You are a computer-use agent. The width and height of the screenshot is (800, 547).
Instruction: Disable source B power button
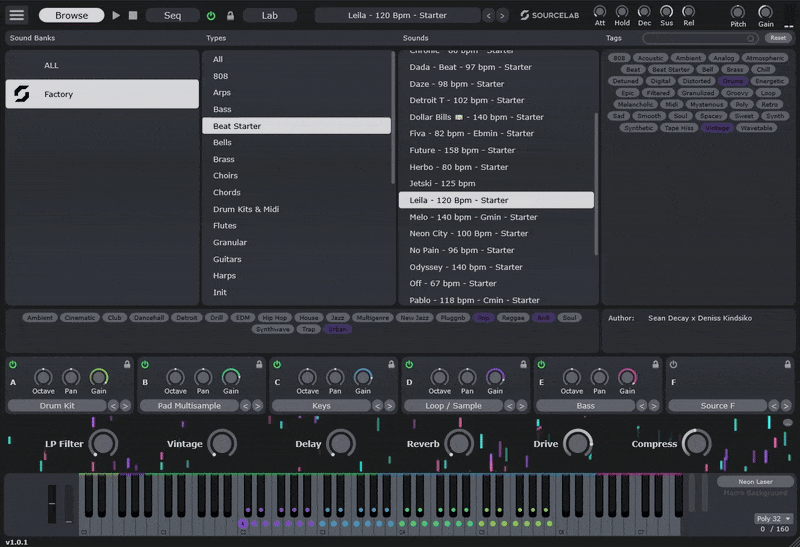[145, 364]
